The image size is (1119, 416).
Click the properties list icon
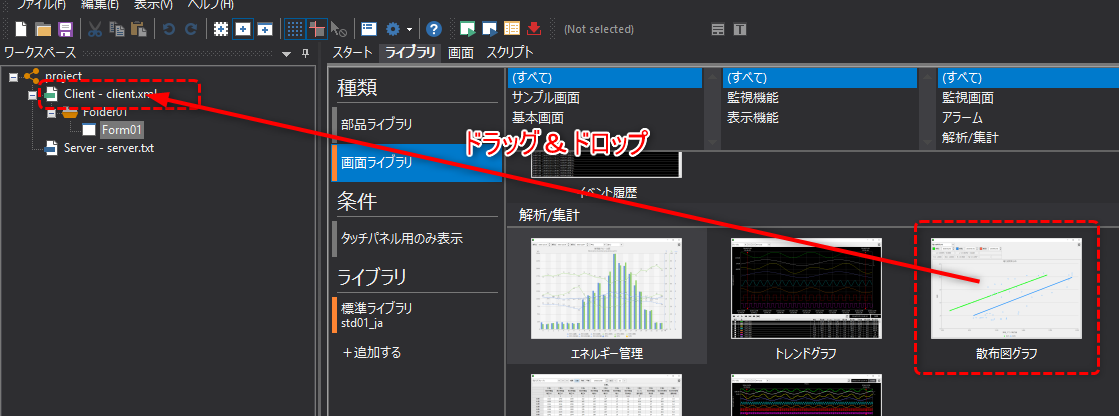[x=369, y=29]
